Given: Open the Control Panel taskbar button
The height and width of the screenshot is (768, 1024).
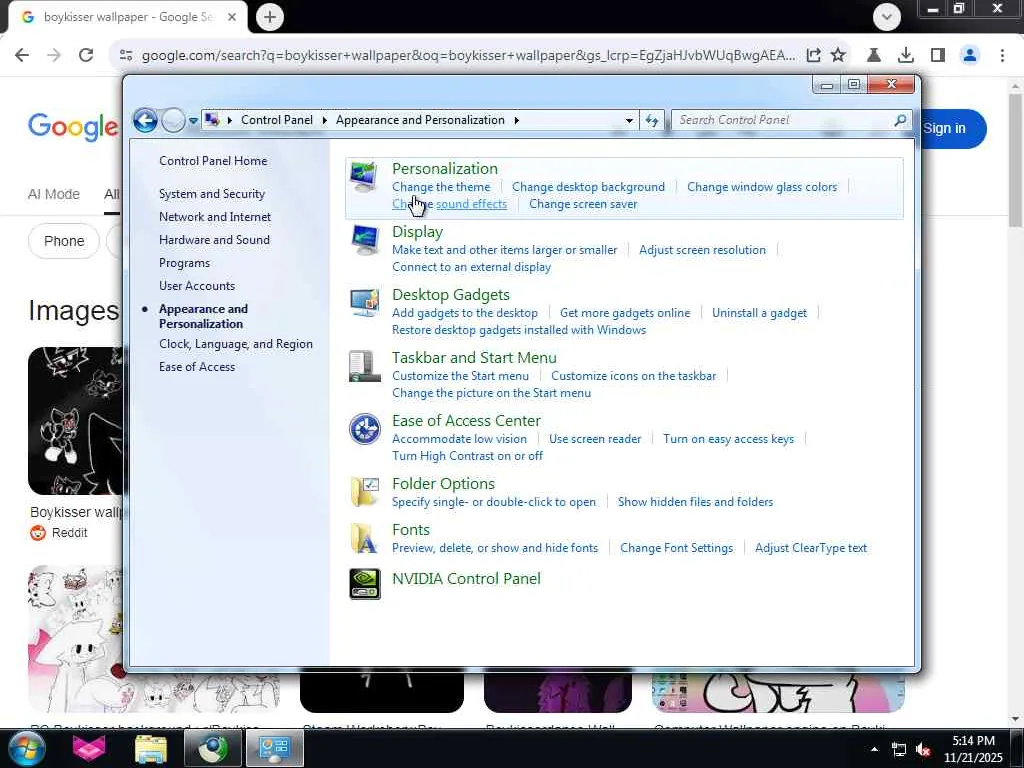Looking at the screenshot, I should click(x=275, y=748).
